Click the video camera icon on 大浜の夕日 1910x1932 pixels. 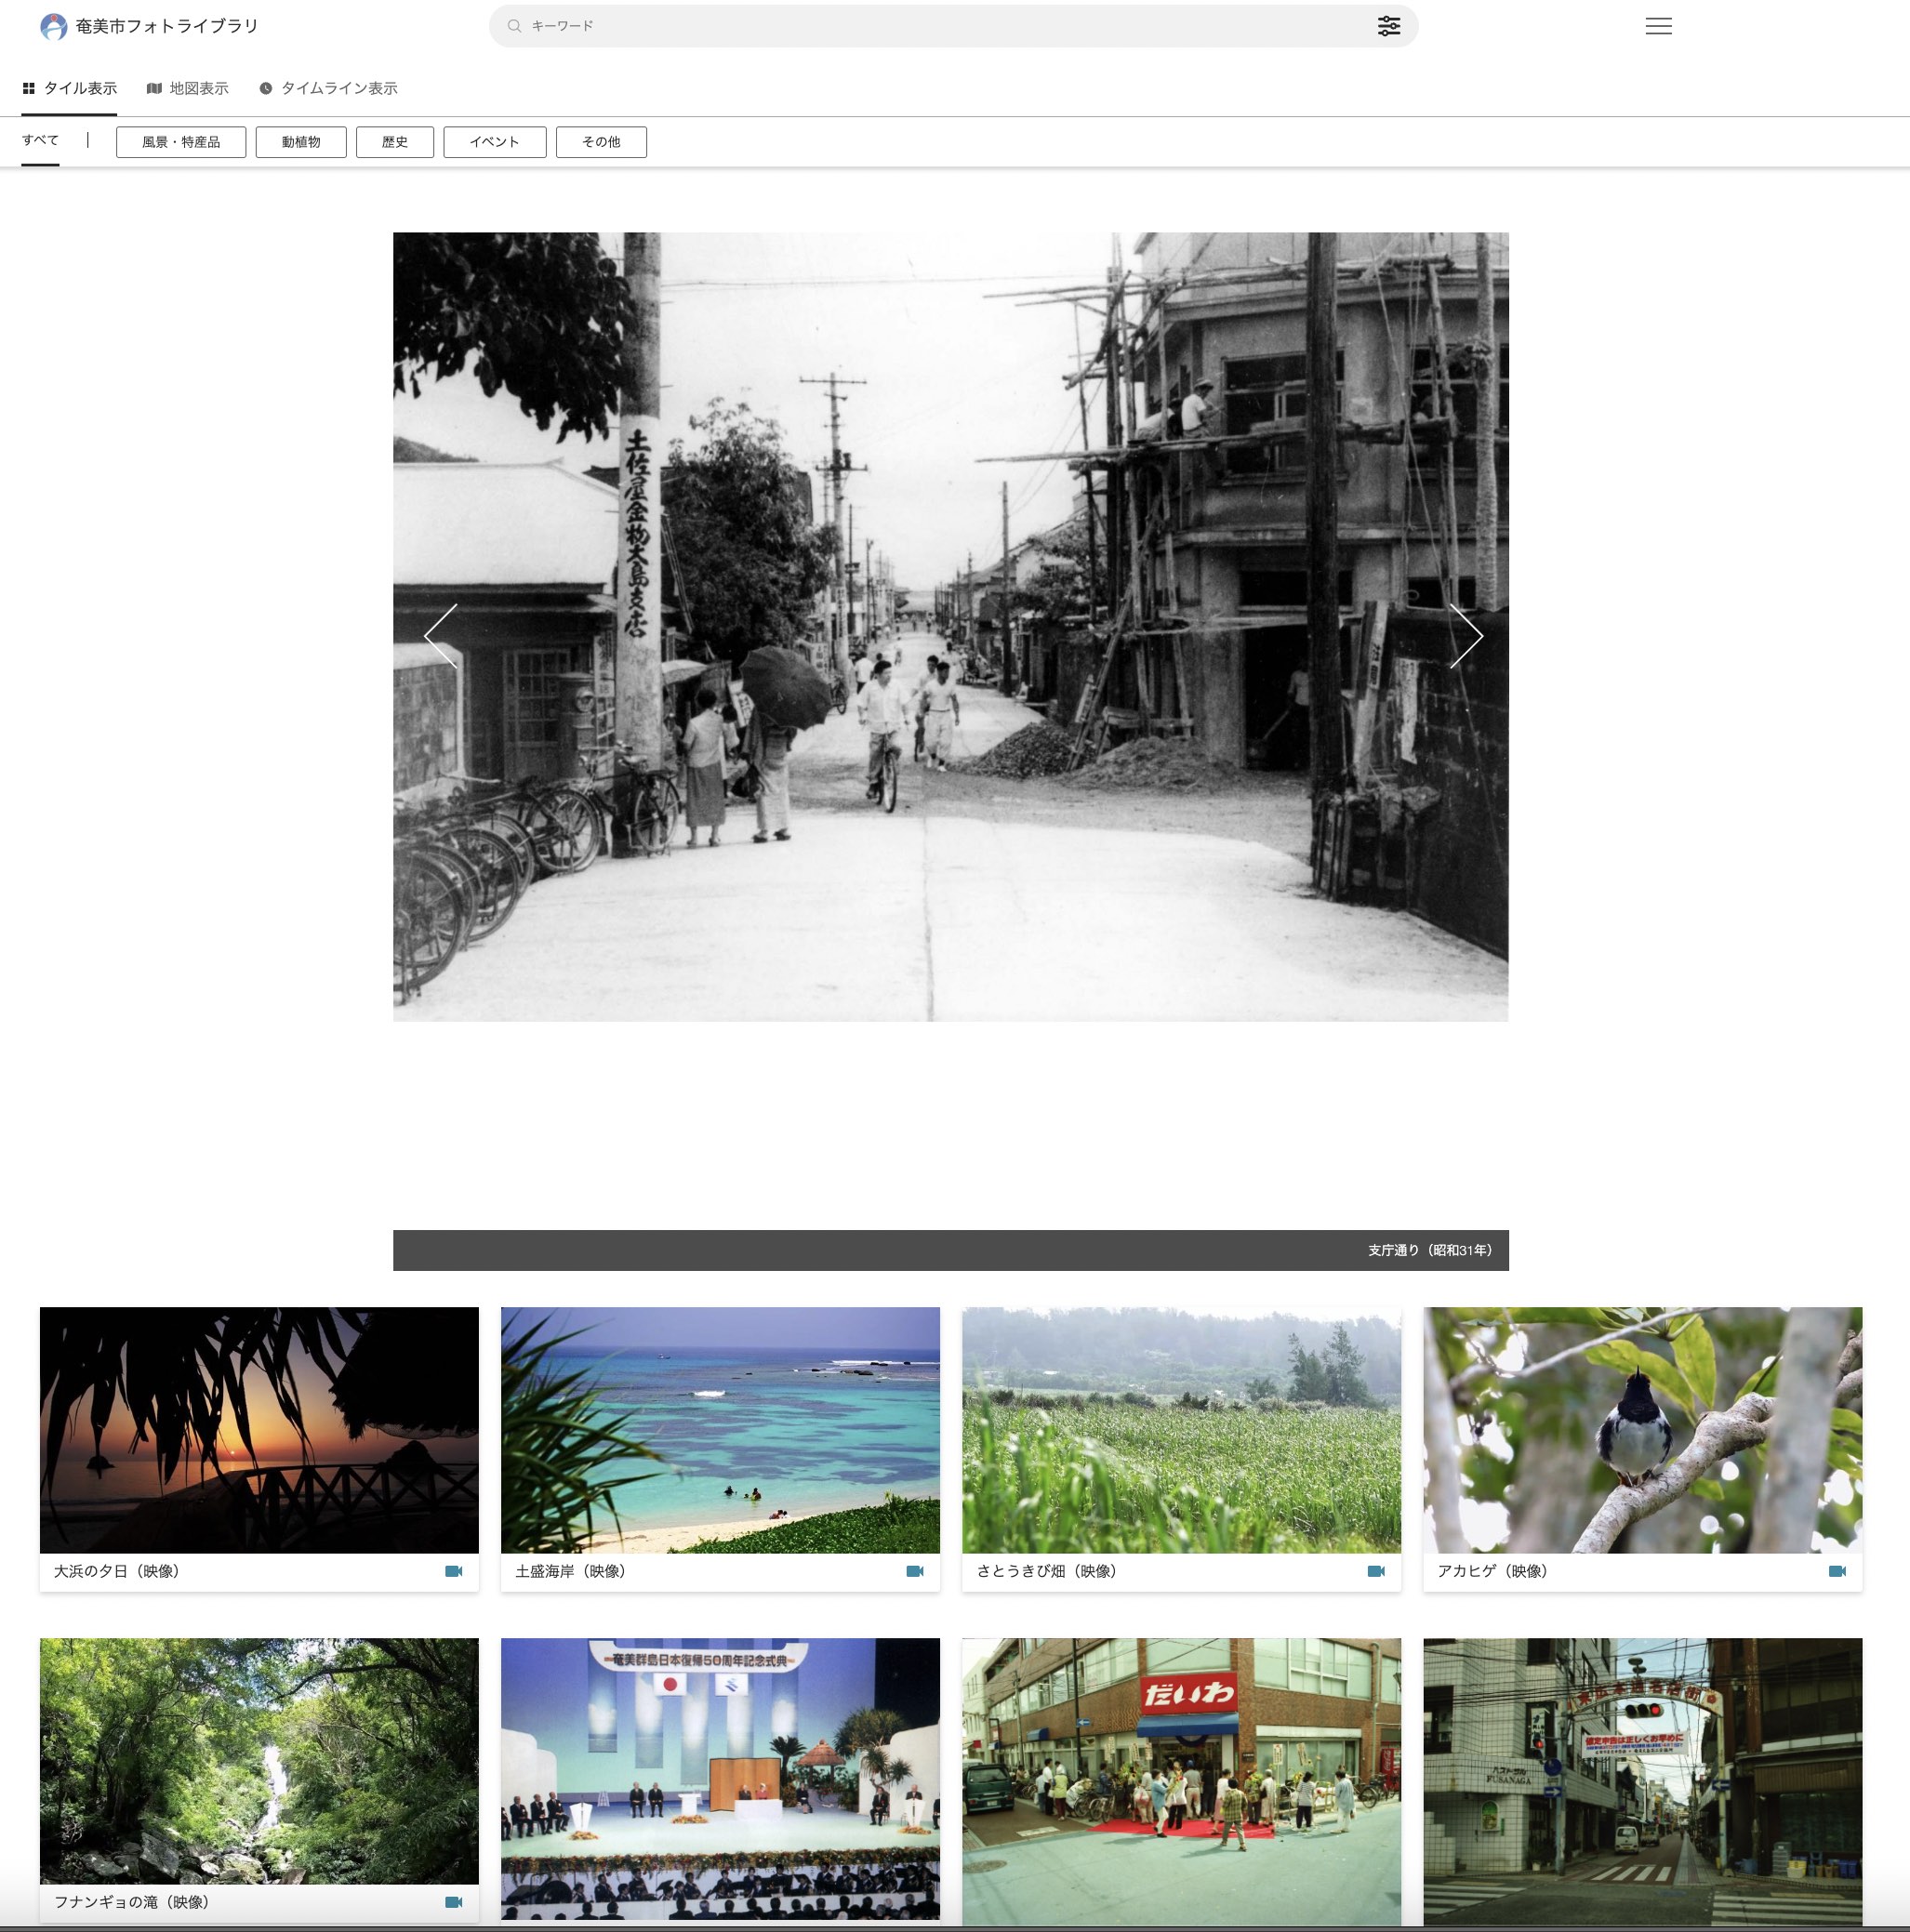[x=454, y=1571]
